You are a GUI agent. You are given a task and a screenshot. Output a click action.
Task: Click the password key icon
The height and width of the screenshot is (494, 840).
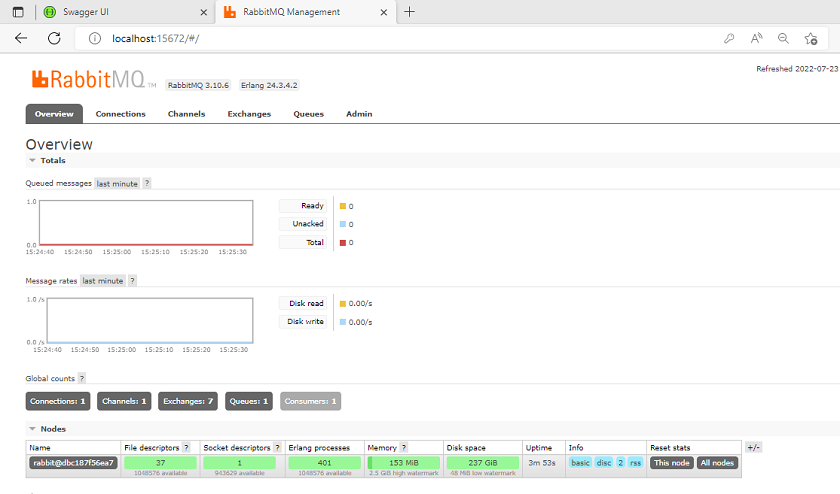pyautogui.click(x=729, y=39)
